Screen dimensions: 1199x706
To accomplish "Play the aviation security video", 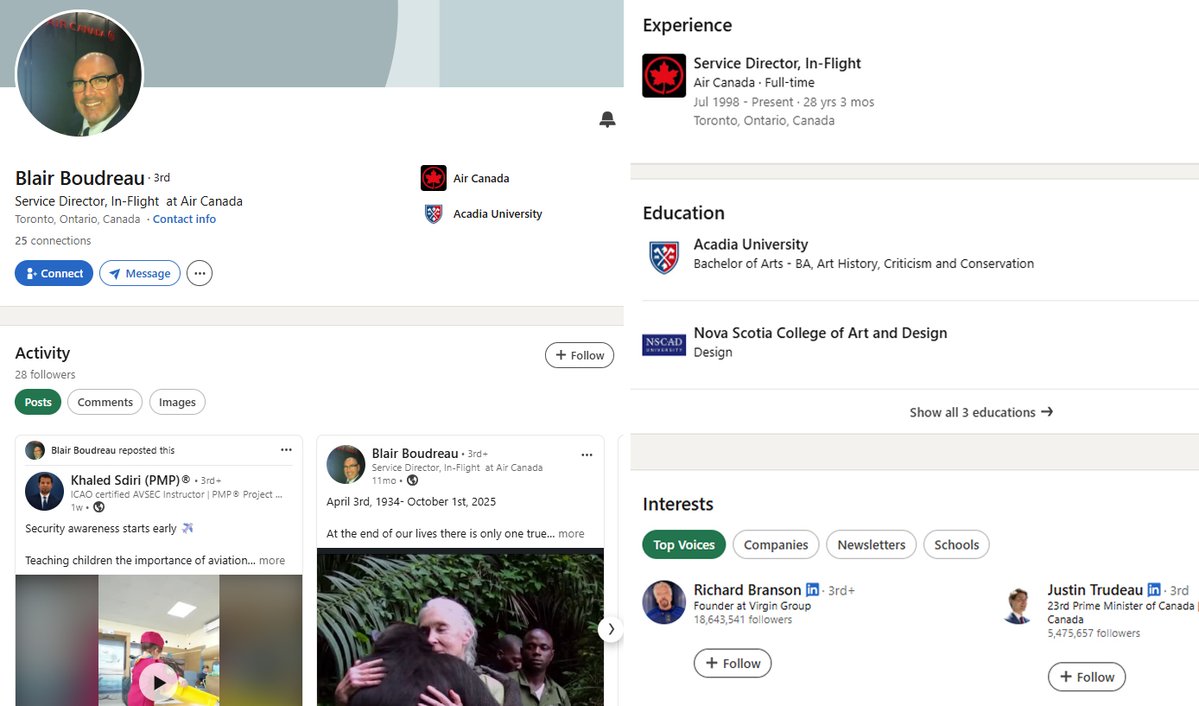I will click(159, 682).
